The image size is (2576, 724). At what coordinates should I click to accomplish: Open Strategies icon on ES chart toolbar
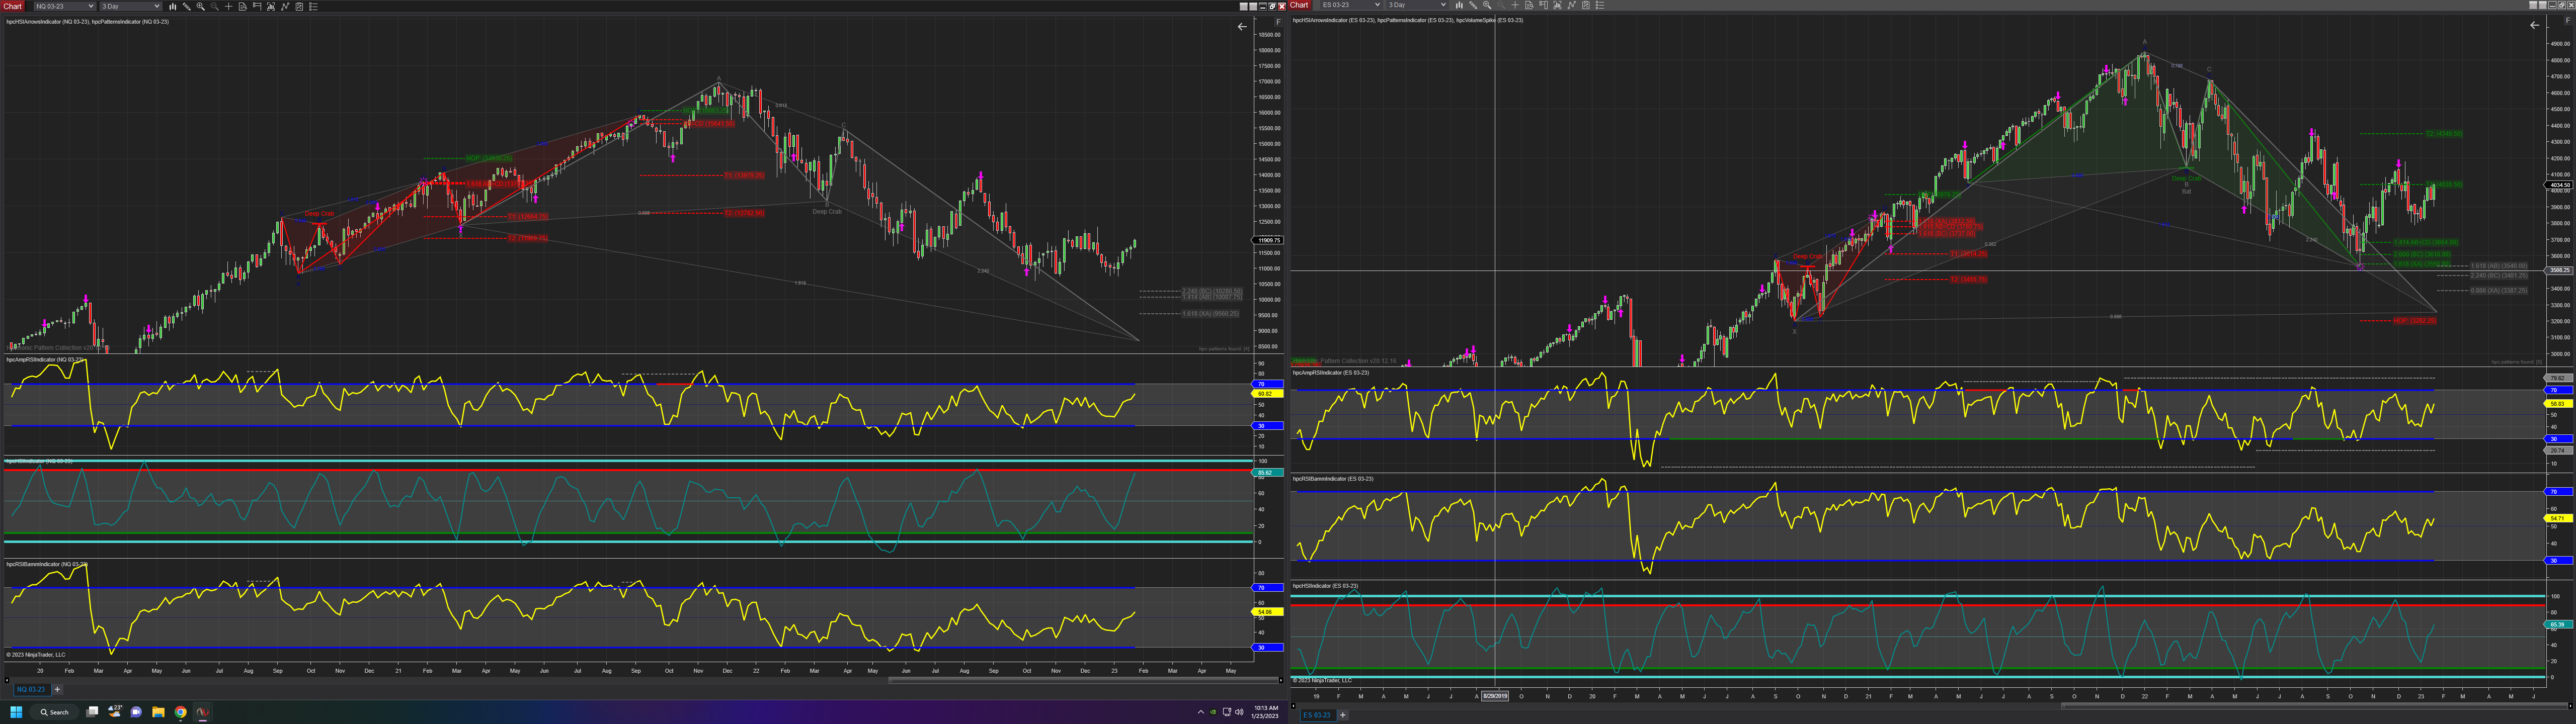point(1585,5)
